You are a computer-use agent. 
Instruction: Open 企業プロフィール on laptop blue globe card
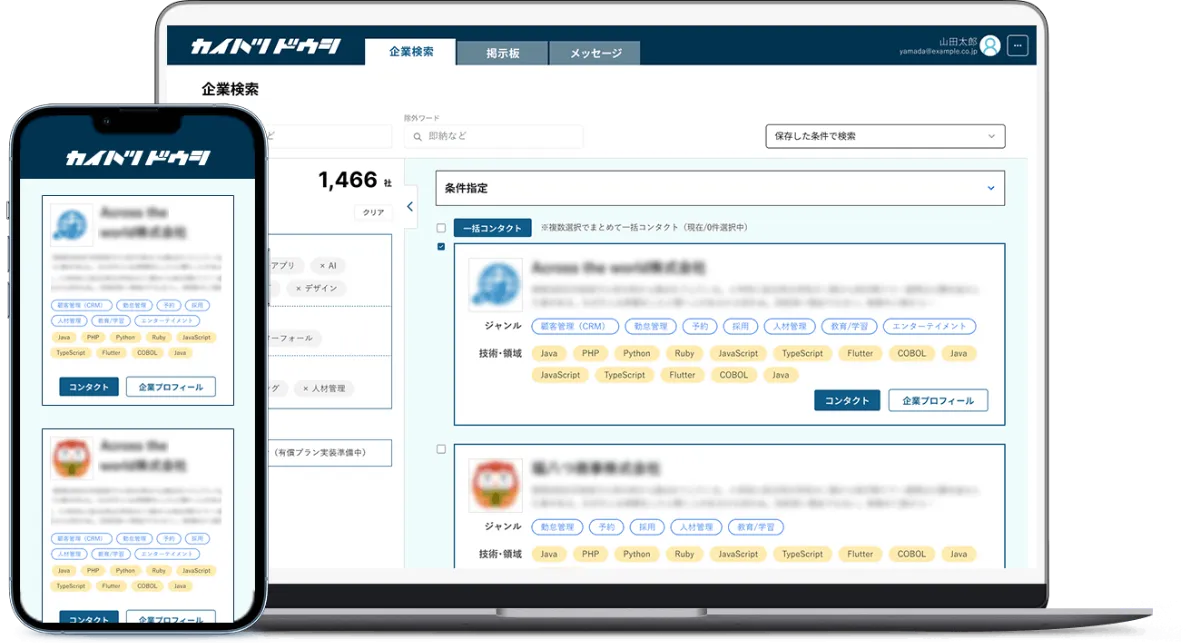[x=938, y=400]
